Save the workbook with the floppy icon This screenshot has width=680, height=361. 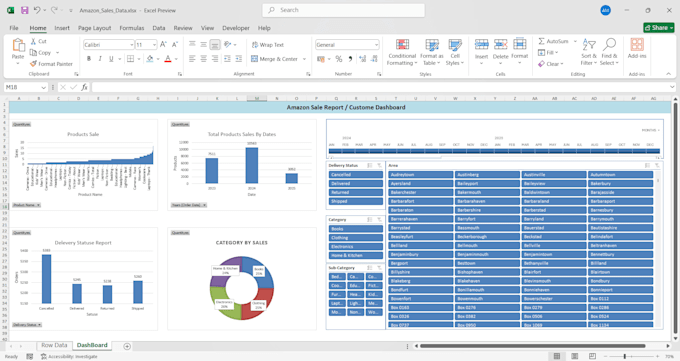pyautogui.click(x=25, y=10)
